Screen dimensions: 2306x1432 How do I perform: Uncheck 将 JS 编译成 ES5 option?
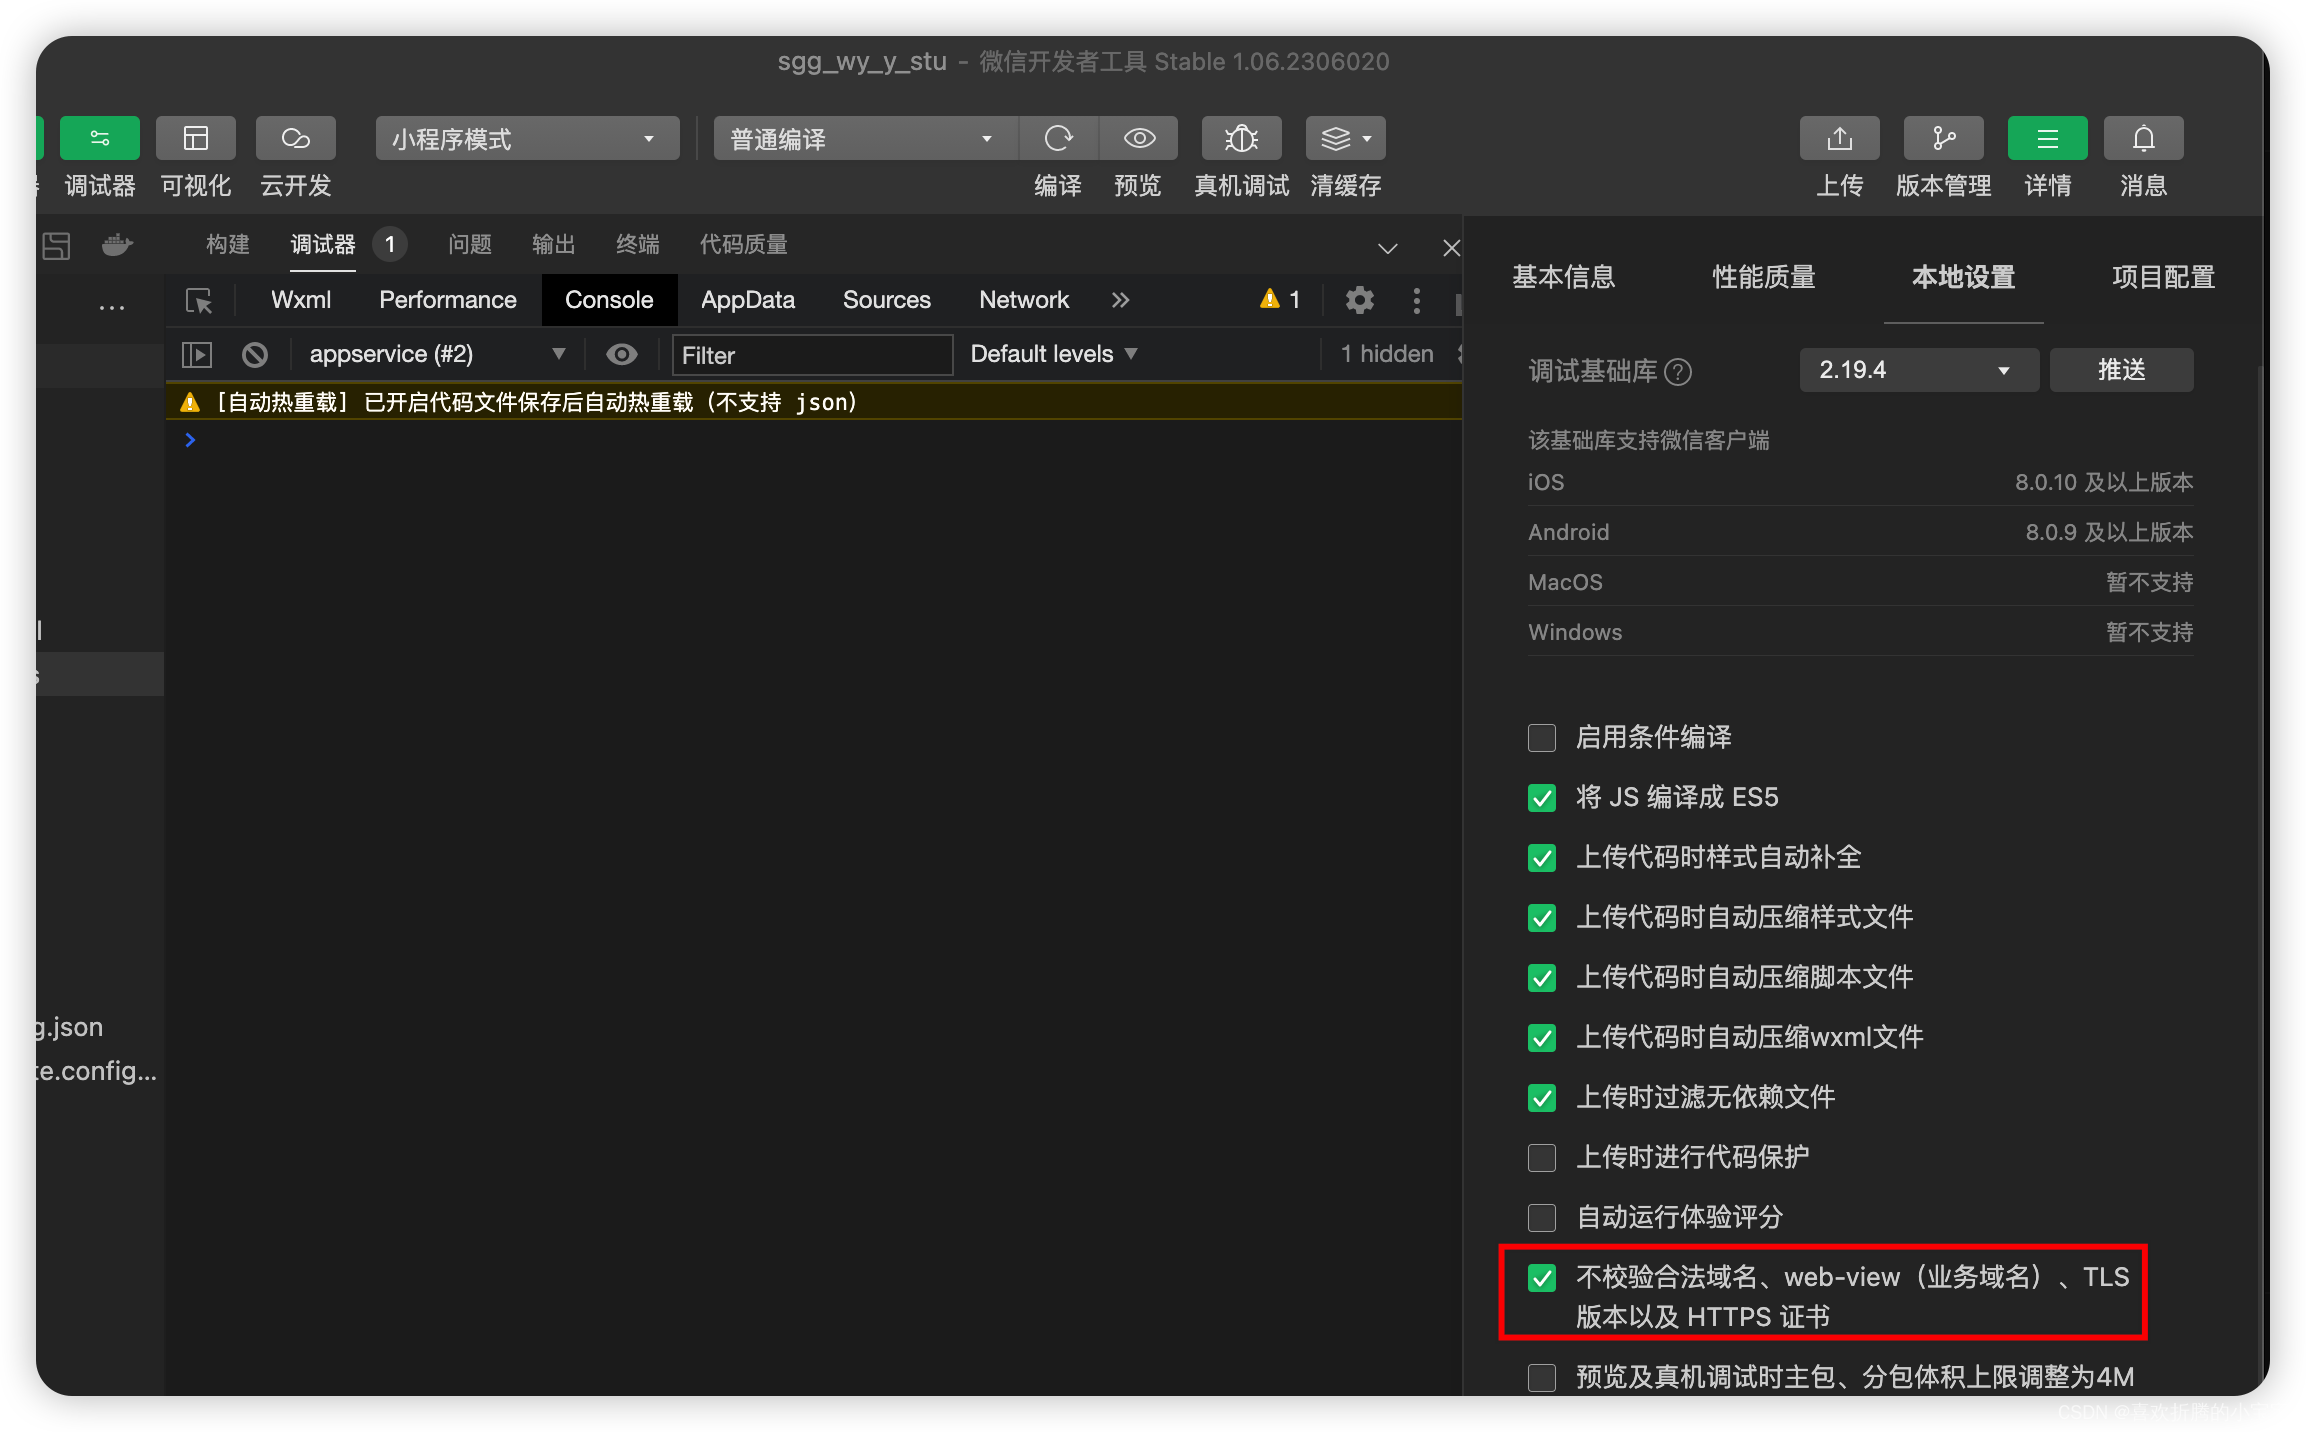(x=1542, y=798)
